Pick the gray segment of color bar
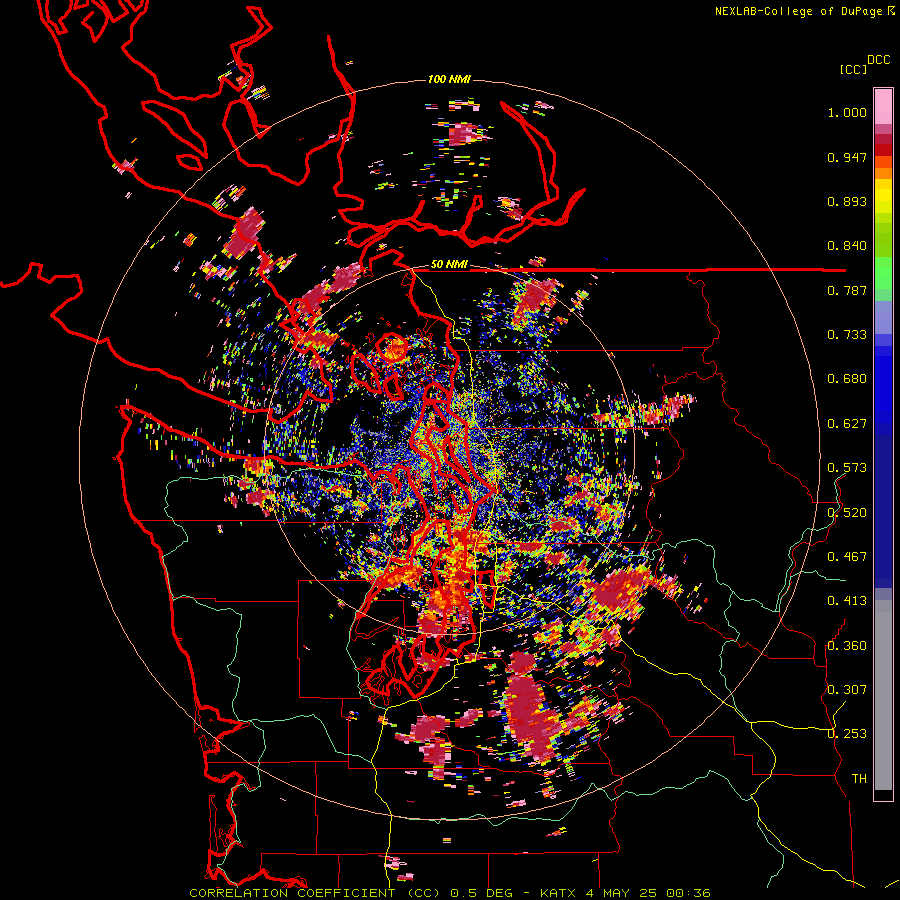The image size is (900, 900). click(883, 695)
